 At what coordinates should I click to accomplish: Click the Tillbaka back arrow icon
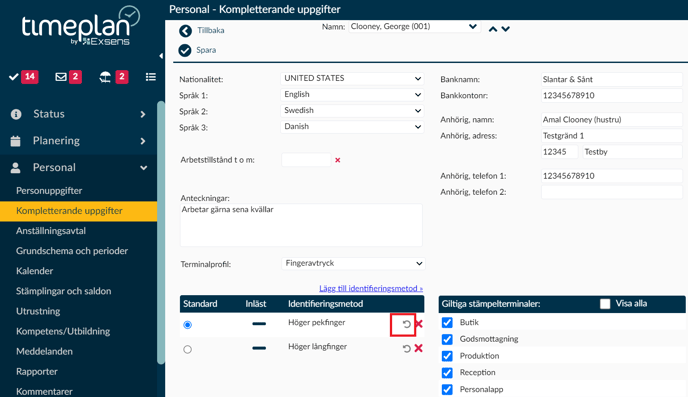(185, 31)
